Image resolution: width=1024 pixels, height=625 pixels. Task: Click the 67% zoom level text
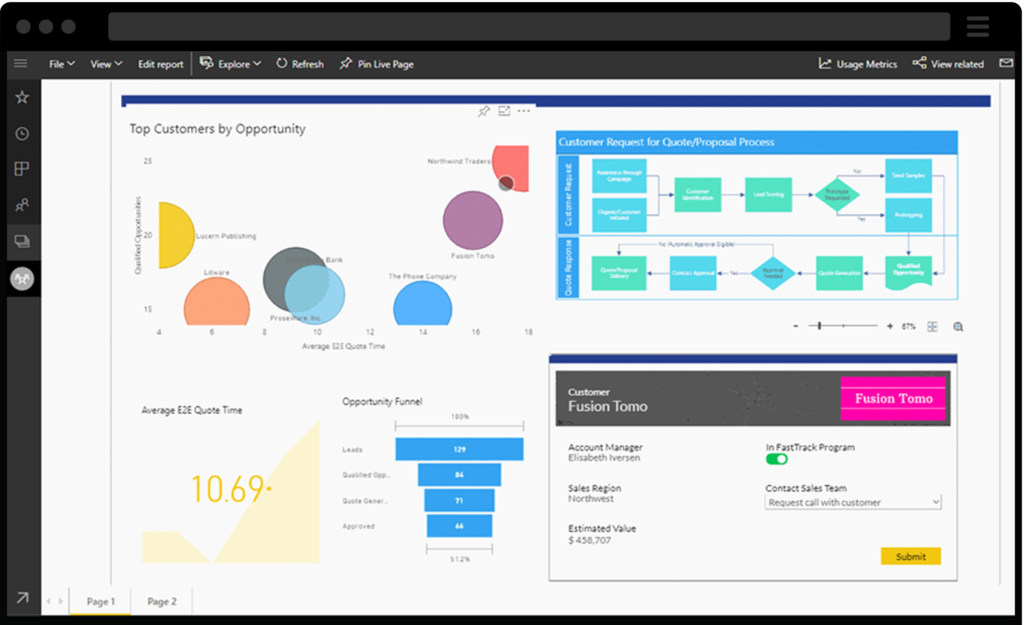908,327
